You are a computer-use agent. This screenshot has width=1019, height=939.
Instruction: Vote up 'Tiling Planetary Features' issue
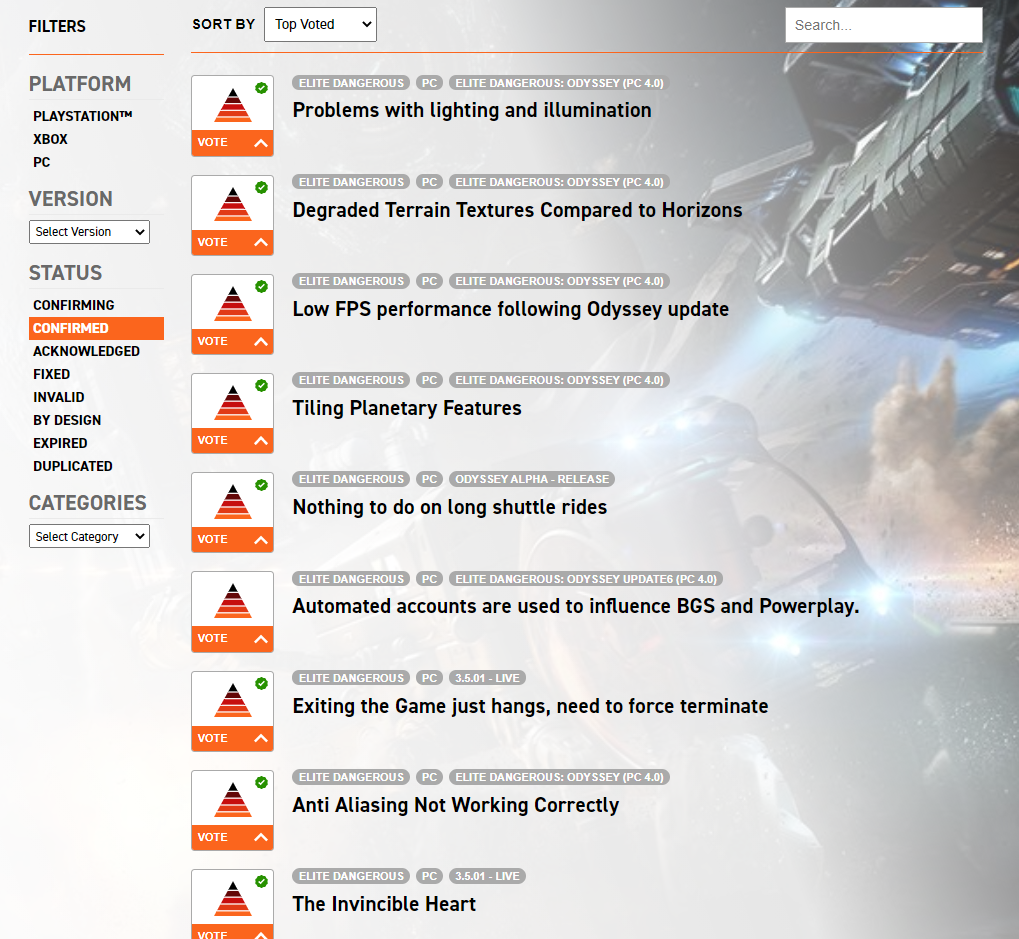pos(232,441)
